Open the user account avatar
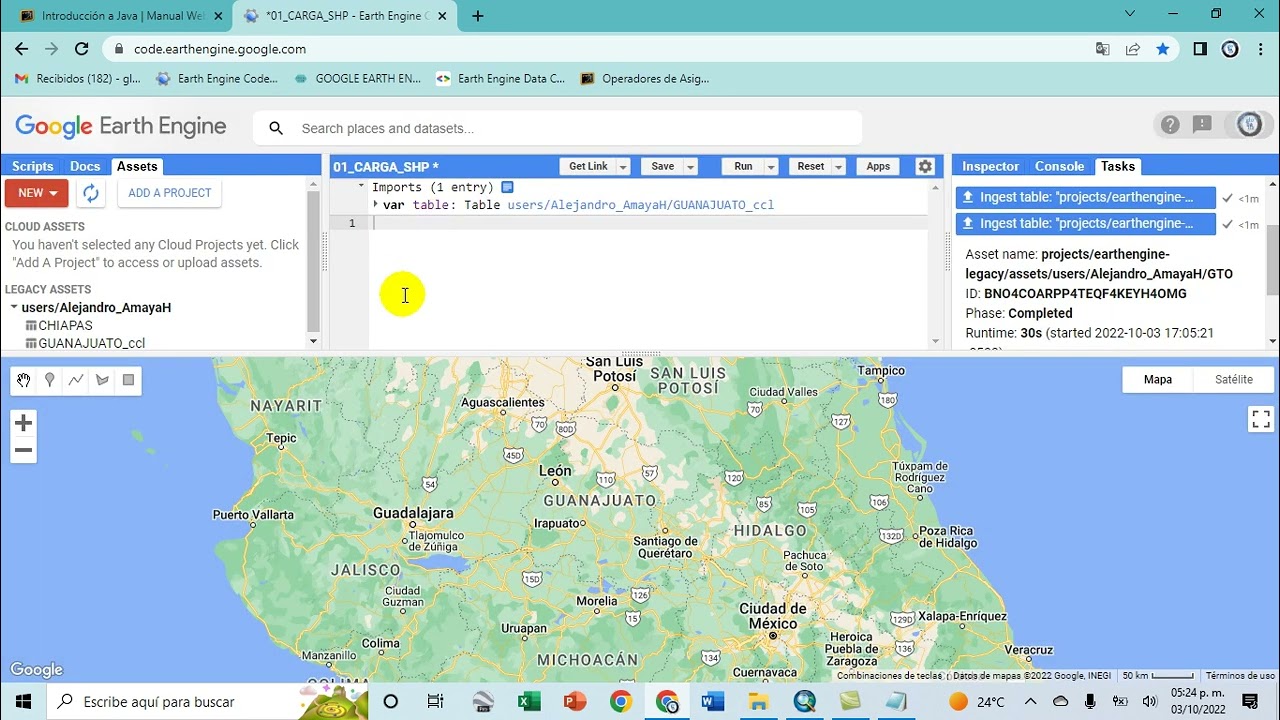The height and width of the screenshot is (720, 1280). 1249,125
